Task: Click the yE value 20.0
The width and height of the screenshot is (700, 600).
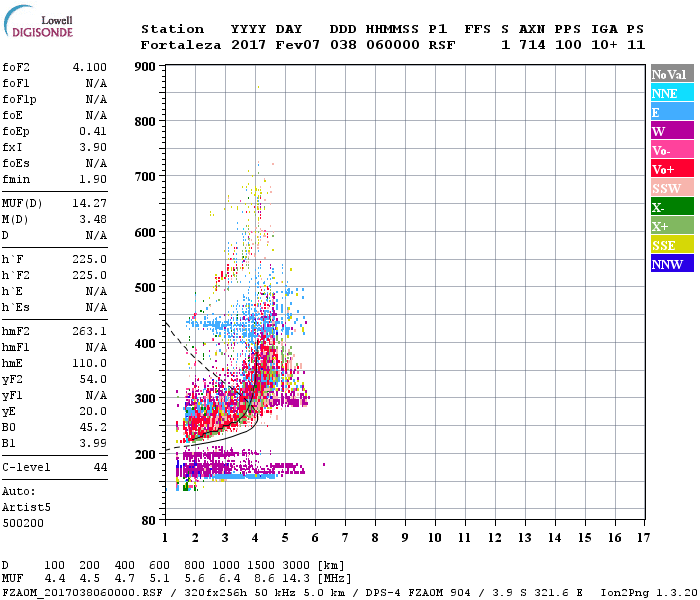Action: (x=93, y=412)
